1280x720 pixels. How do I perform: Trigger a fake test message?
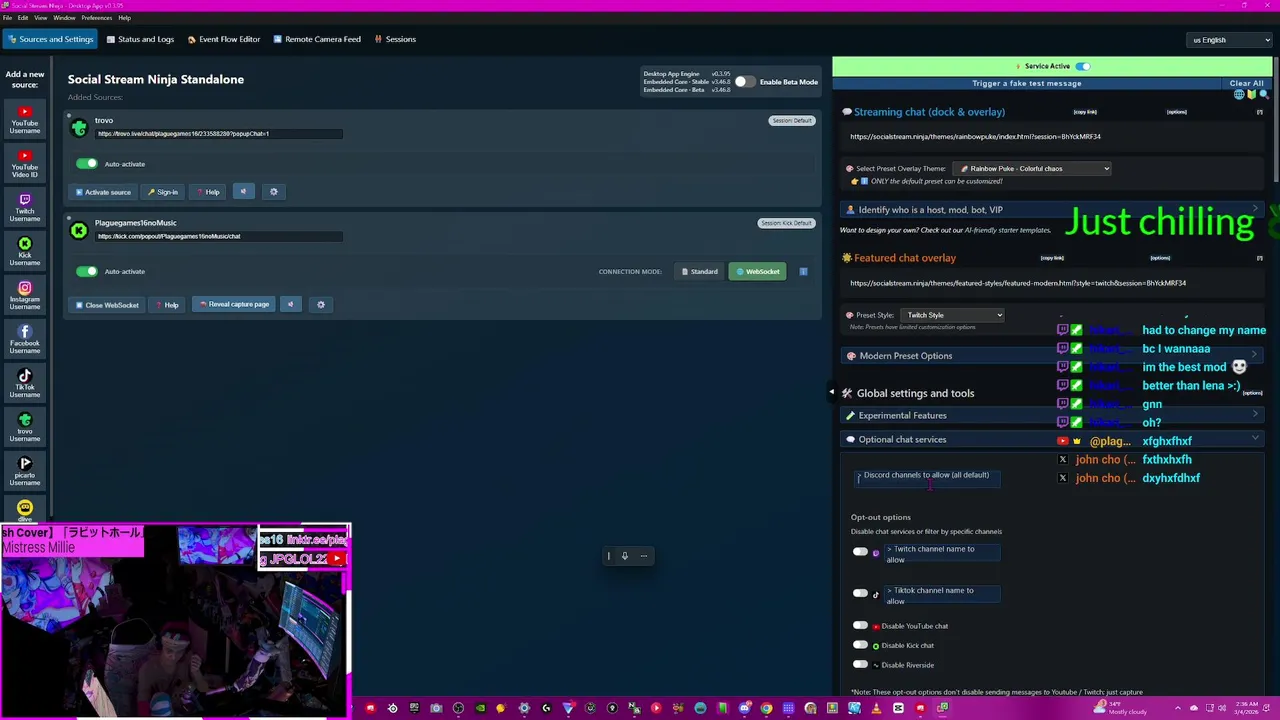point(1027,83)
